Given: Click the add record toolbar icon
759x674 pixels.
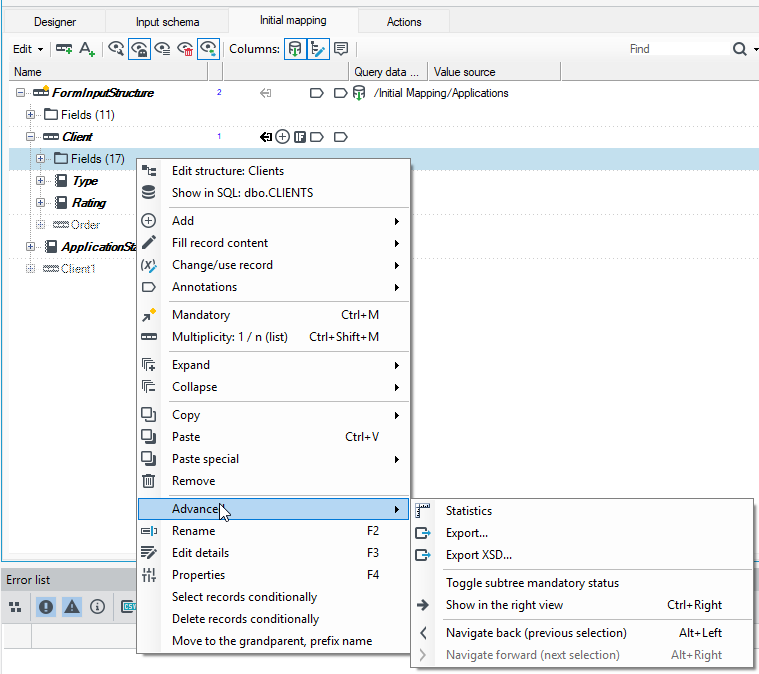Looking at the screenshot, I should click(64, 49).
